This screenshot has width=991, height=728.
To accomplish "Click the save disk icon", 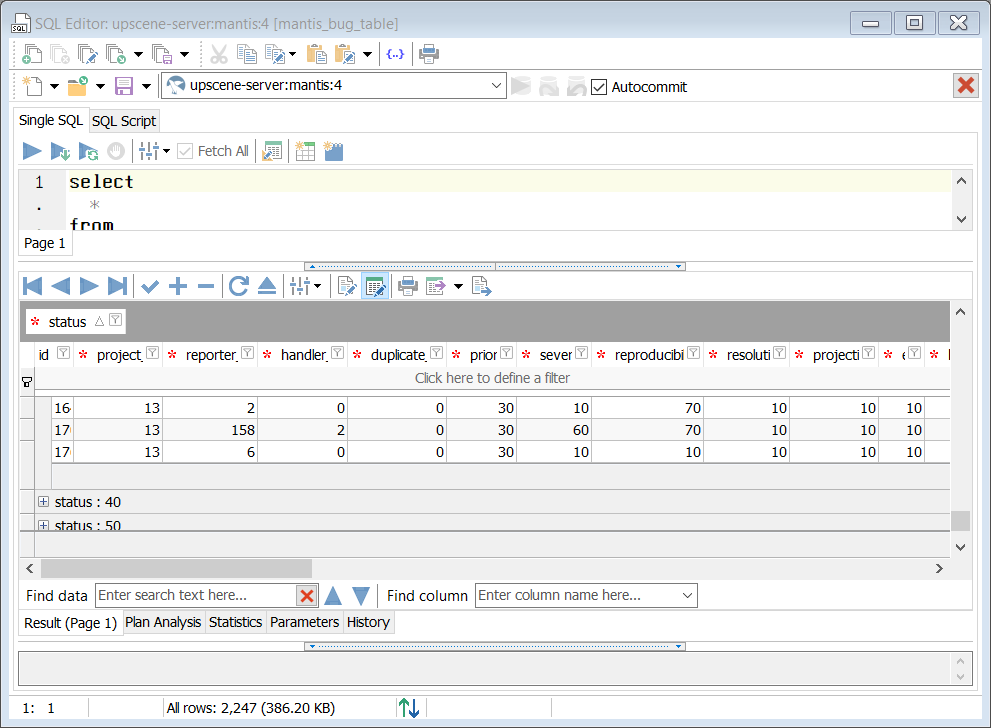I will (125, 86).
